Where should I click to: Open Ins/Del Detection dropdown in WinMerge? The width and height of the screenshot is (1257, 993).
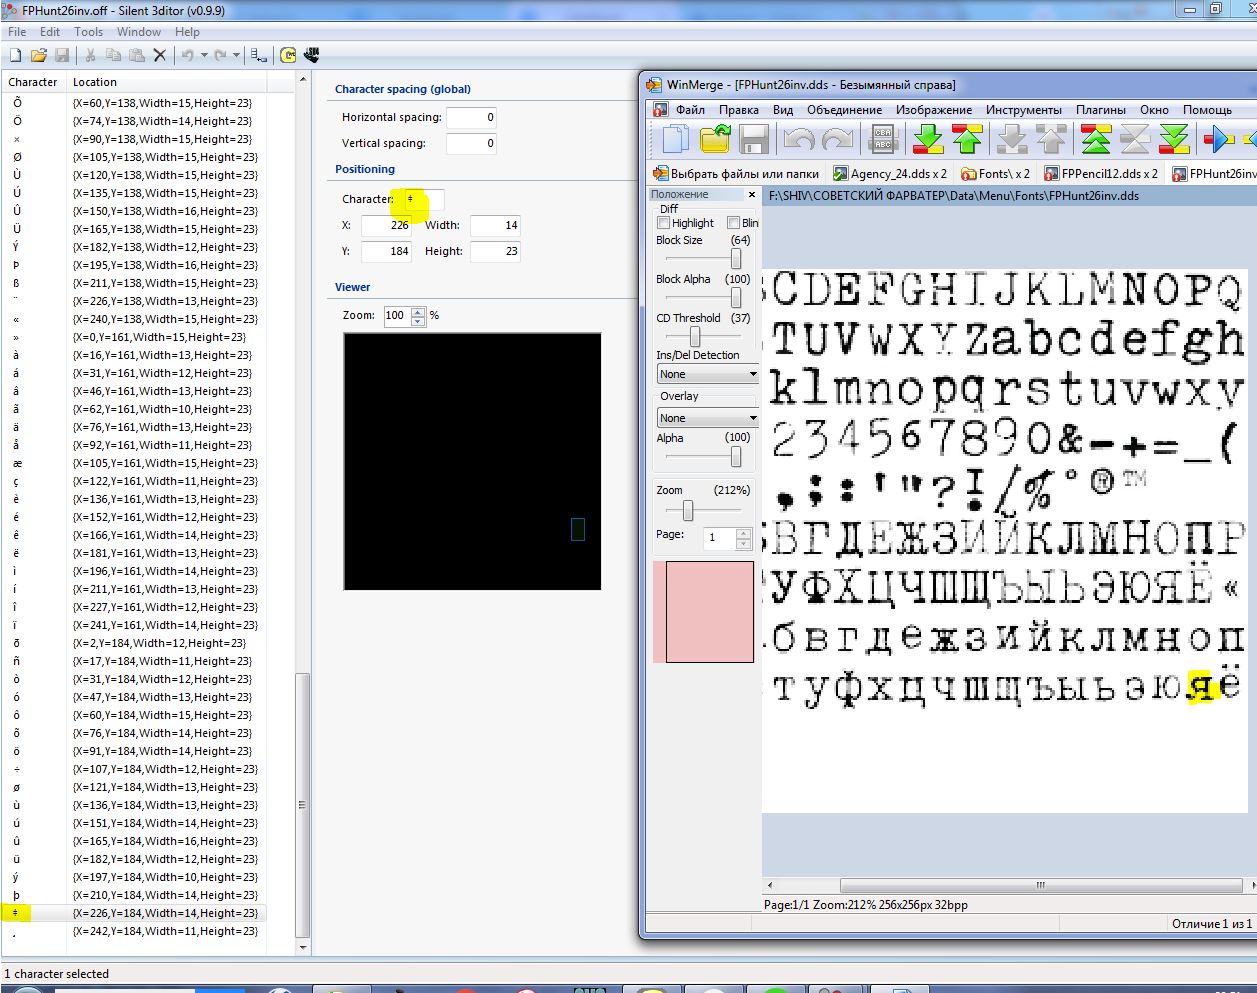coord(707,374)
